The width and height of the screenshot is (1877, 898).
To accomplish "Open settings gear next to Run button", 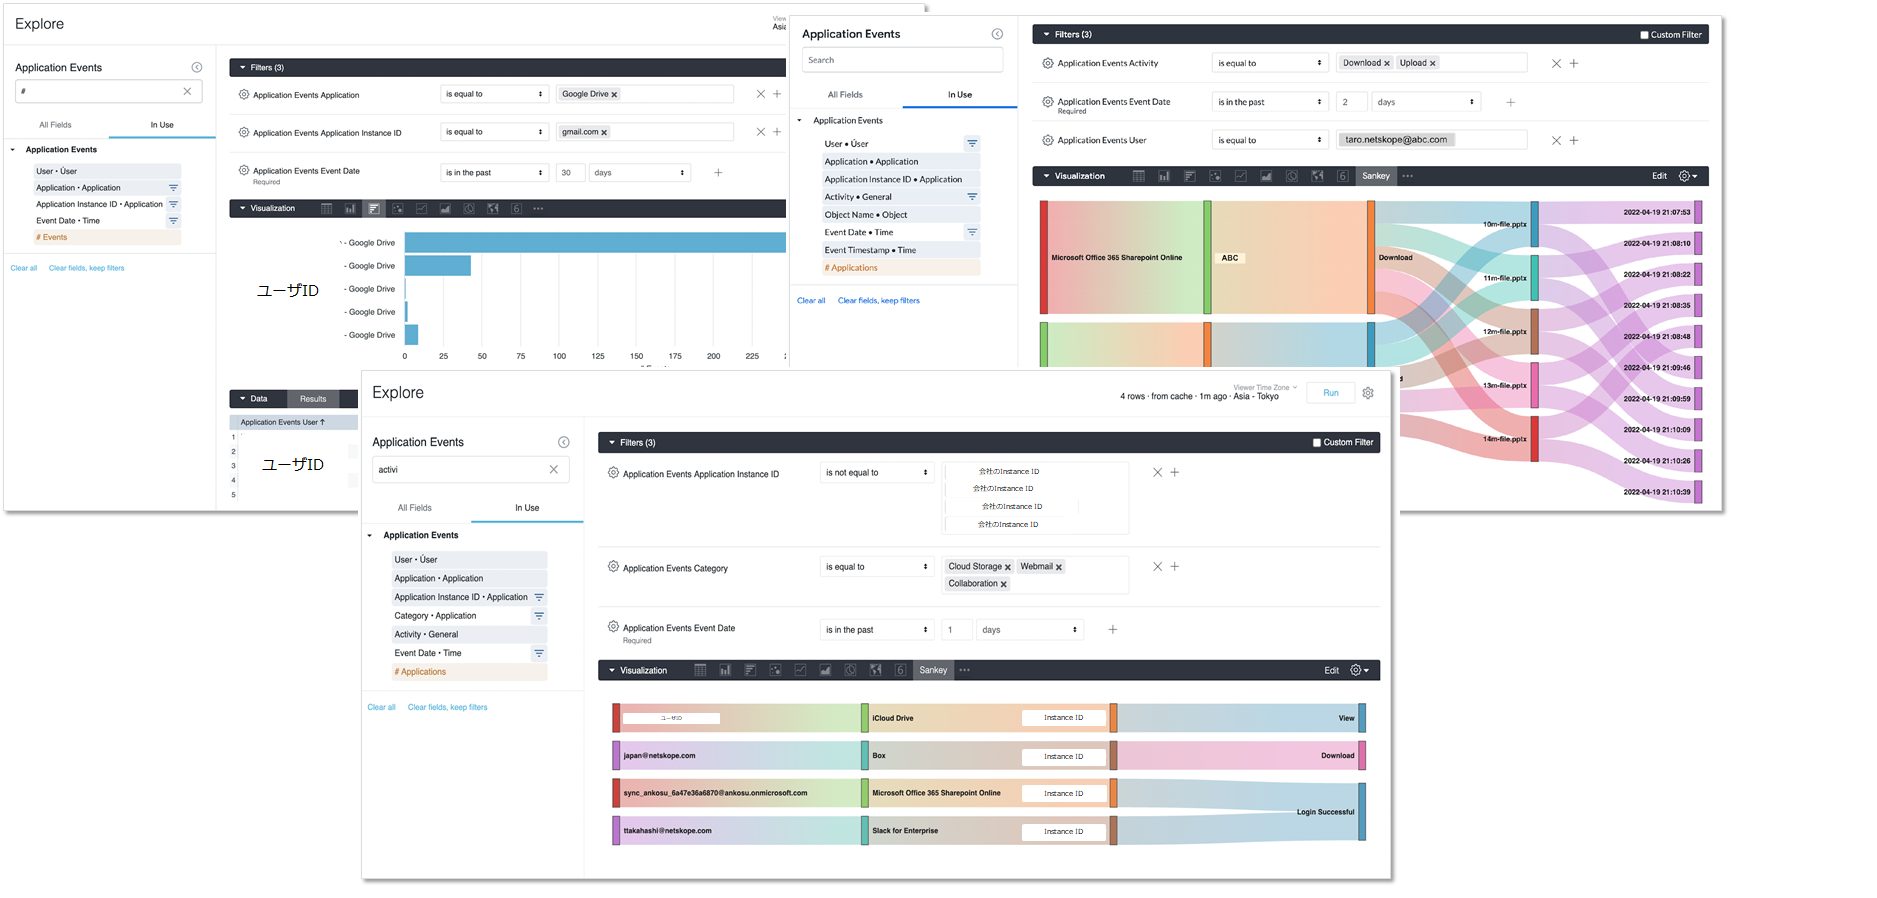I will [1368, 393].
